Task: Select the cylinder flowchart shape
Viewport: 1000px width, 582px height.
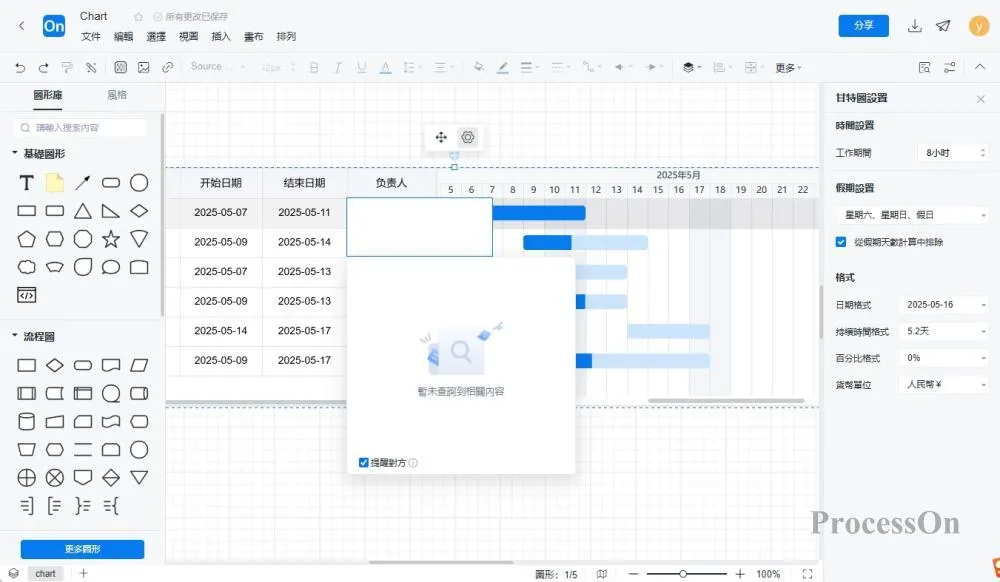Action: [x=26, y=421]
